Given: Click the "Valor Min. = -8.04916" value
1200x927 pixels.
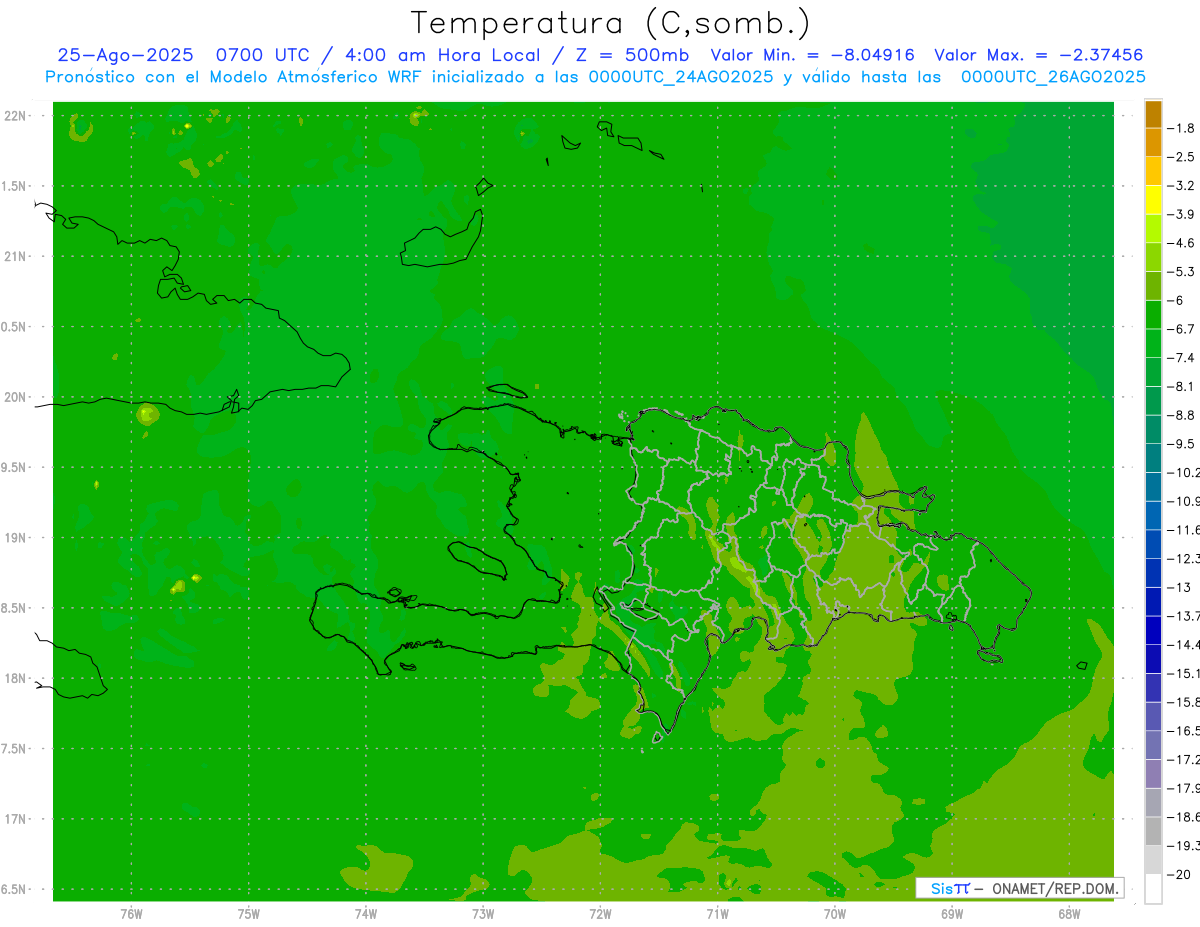Looking at the screenshot, I should 812,55.
